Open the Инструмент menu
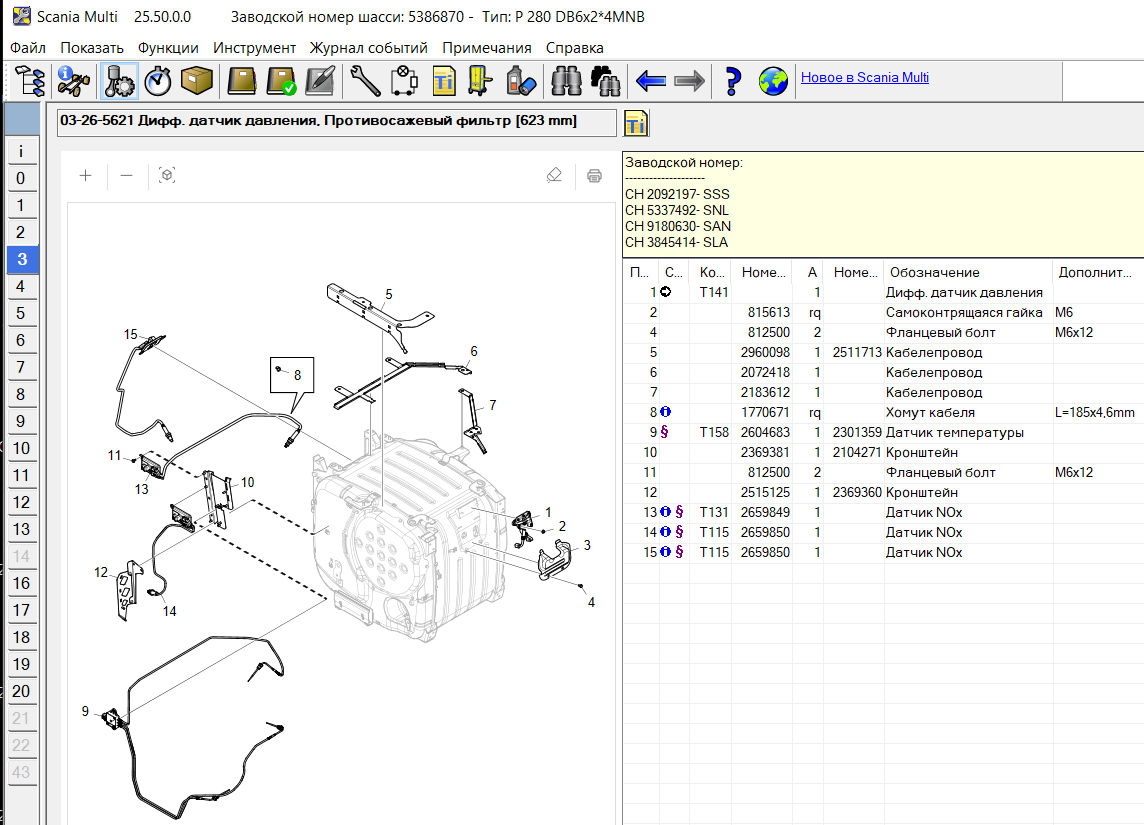Viewport: 1144px width, 825px height. coord(255,48)
